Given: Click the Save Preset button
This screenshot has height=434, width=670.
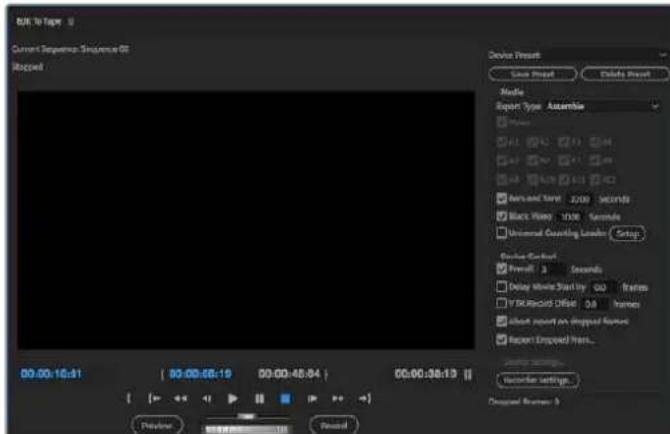Looking at the screenshot, I should coord(532,74).
